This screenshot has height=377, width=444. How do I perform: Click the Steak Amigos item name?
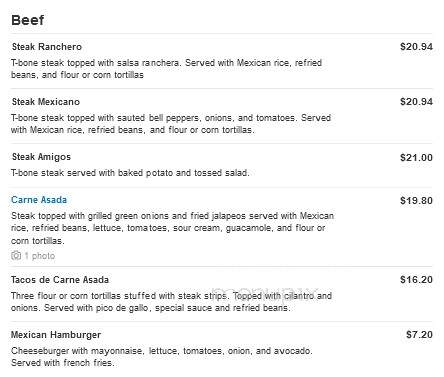(41, 157)
